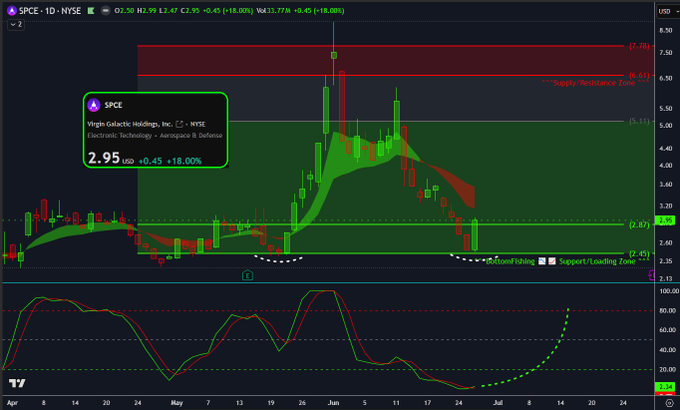Click the Apr label on time axis
This screenshot has height=410, width=680.
click(12, 403)
